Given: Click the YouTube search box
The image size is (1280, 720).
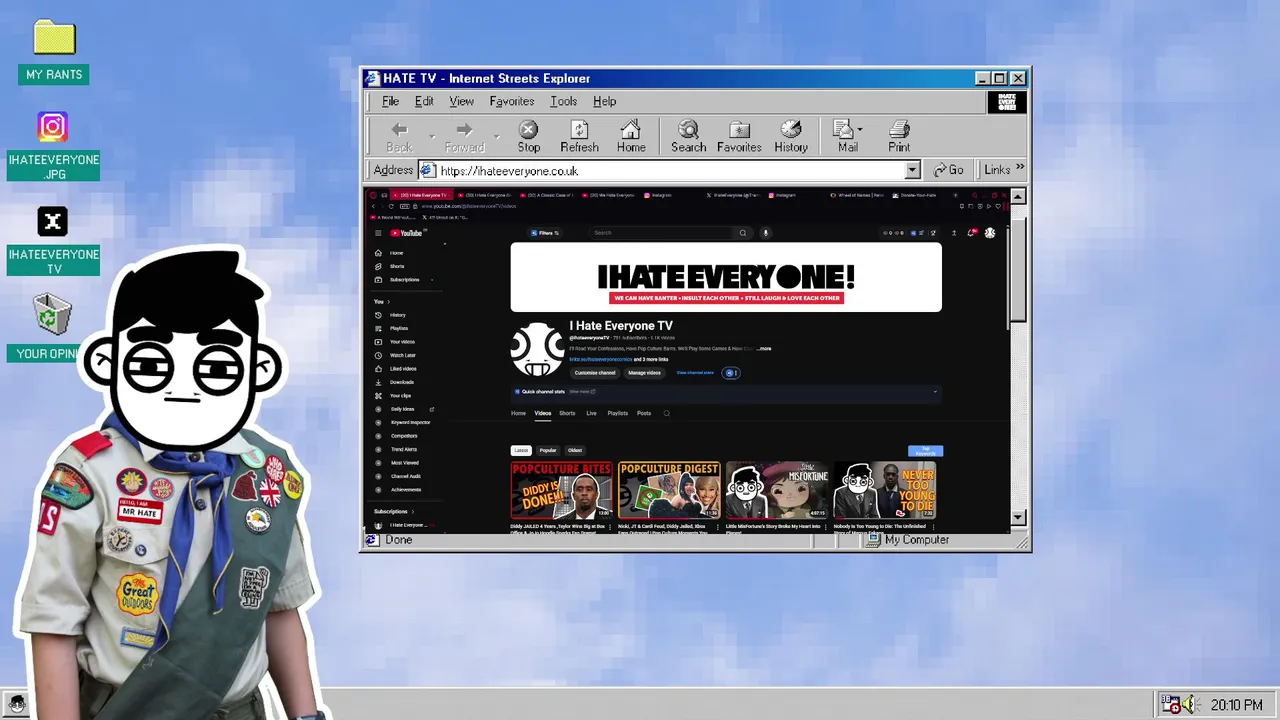Looking at the screenshot, I should pyautogui.click(x=661, y=233).
